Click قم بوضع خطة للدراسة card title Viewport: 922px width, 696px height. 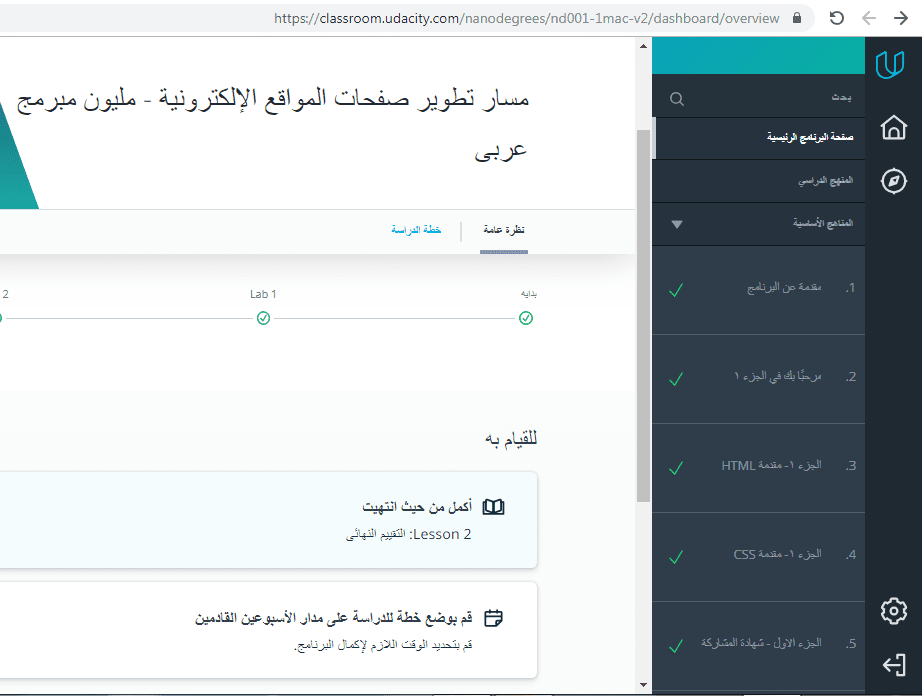[x=334, y=618]
